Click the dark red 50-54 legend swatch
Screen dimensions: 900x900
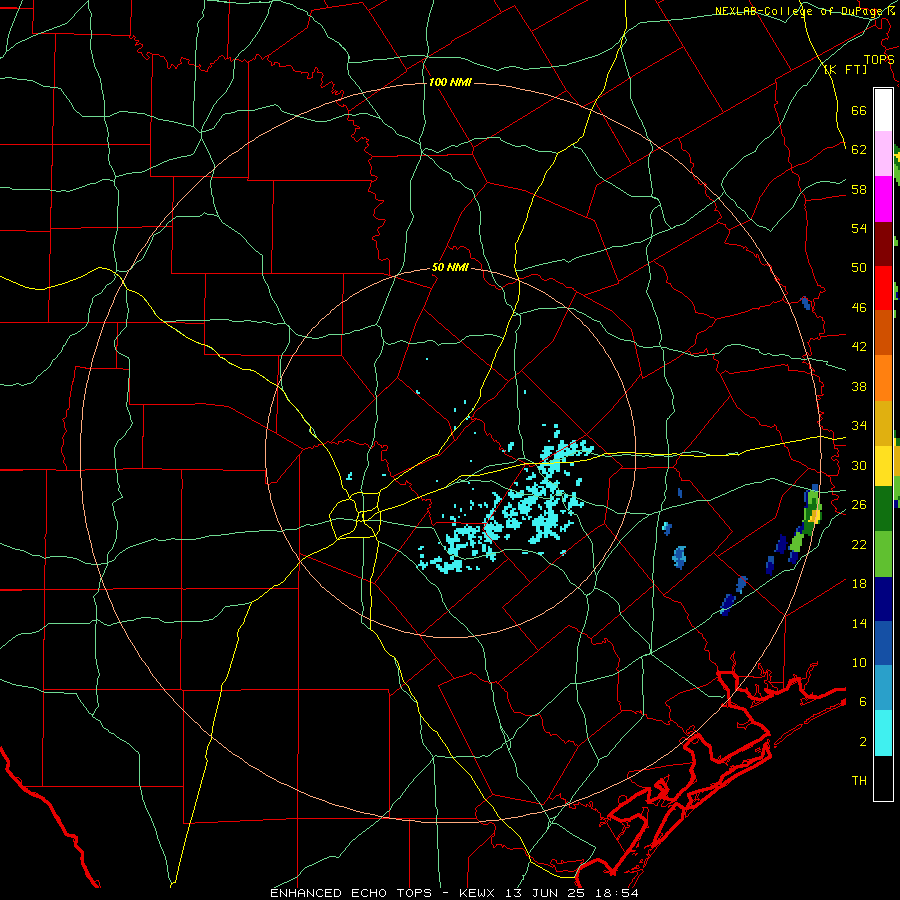[x=883, y=243]
